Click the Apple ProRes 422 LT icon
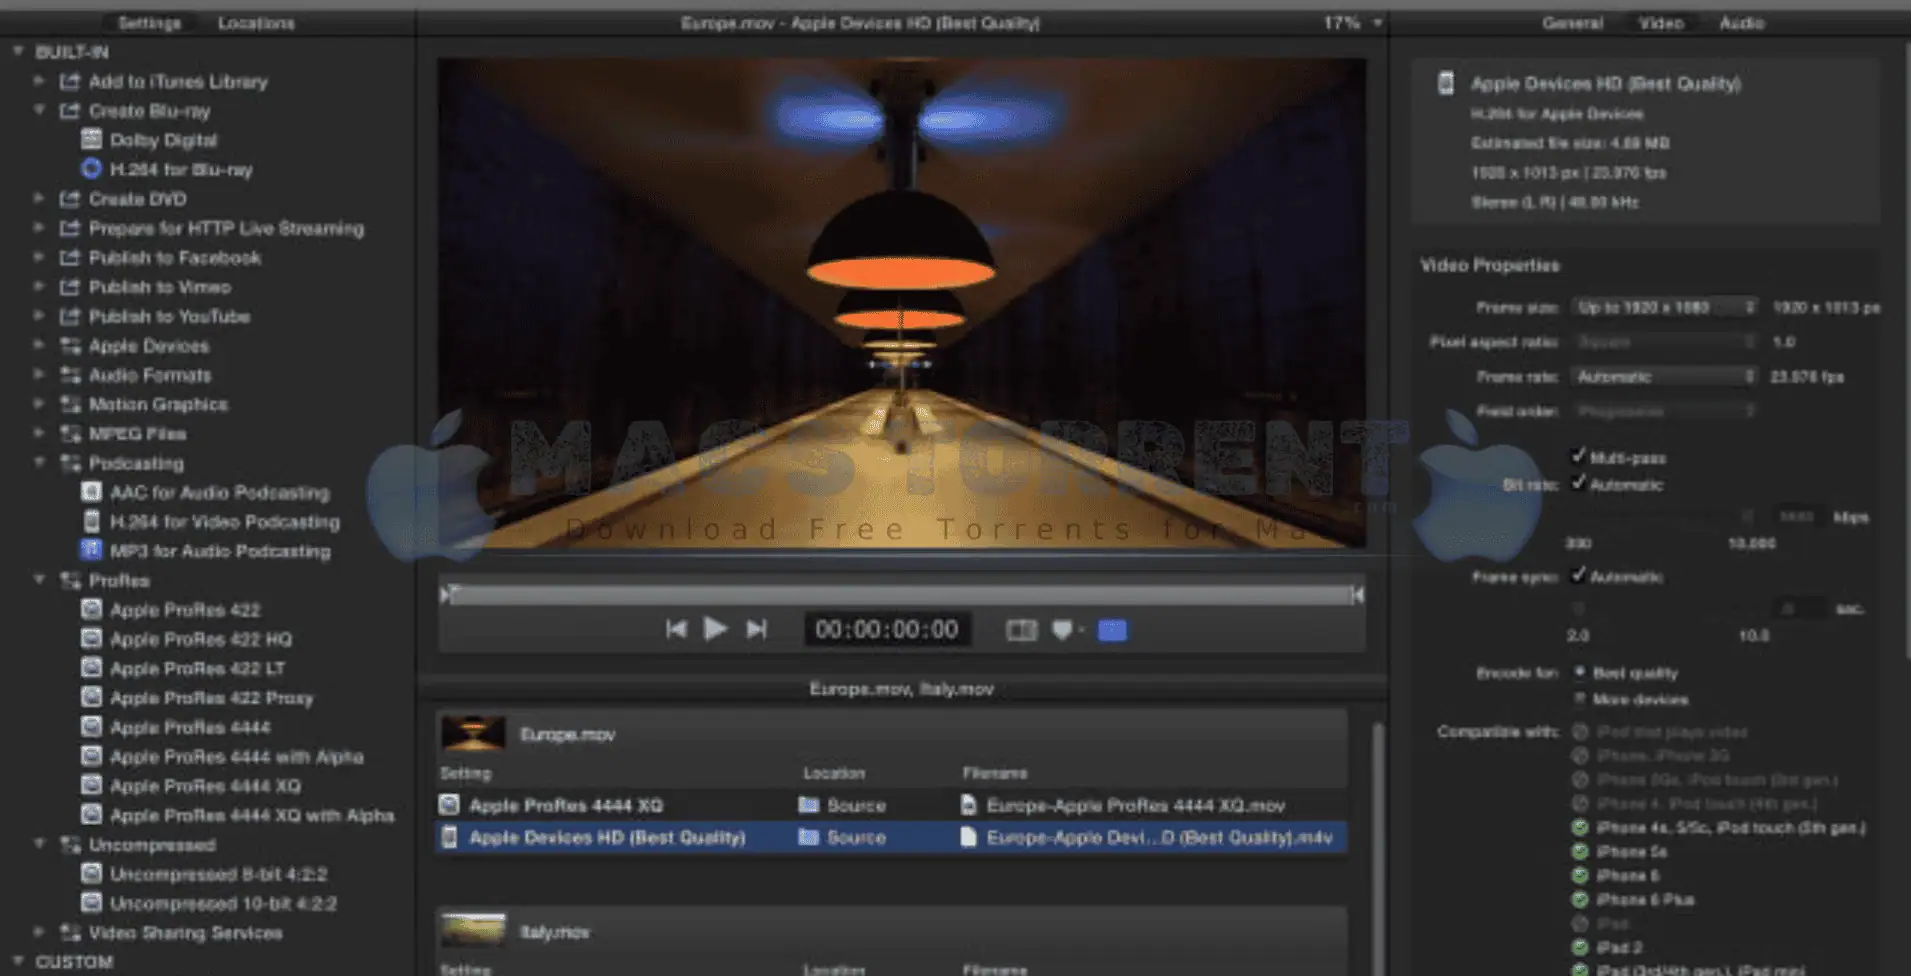 (91, 668)
